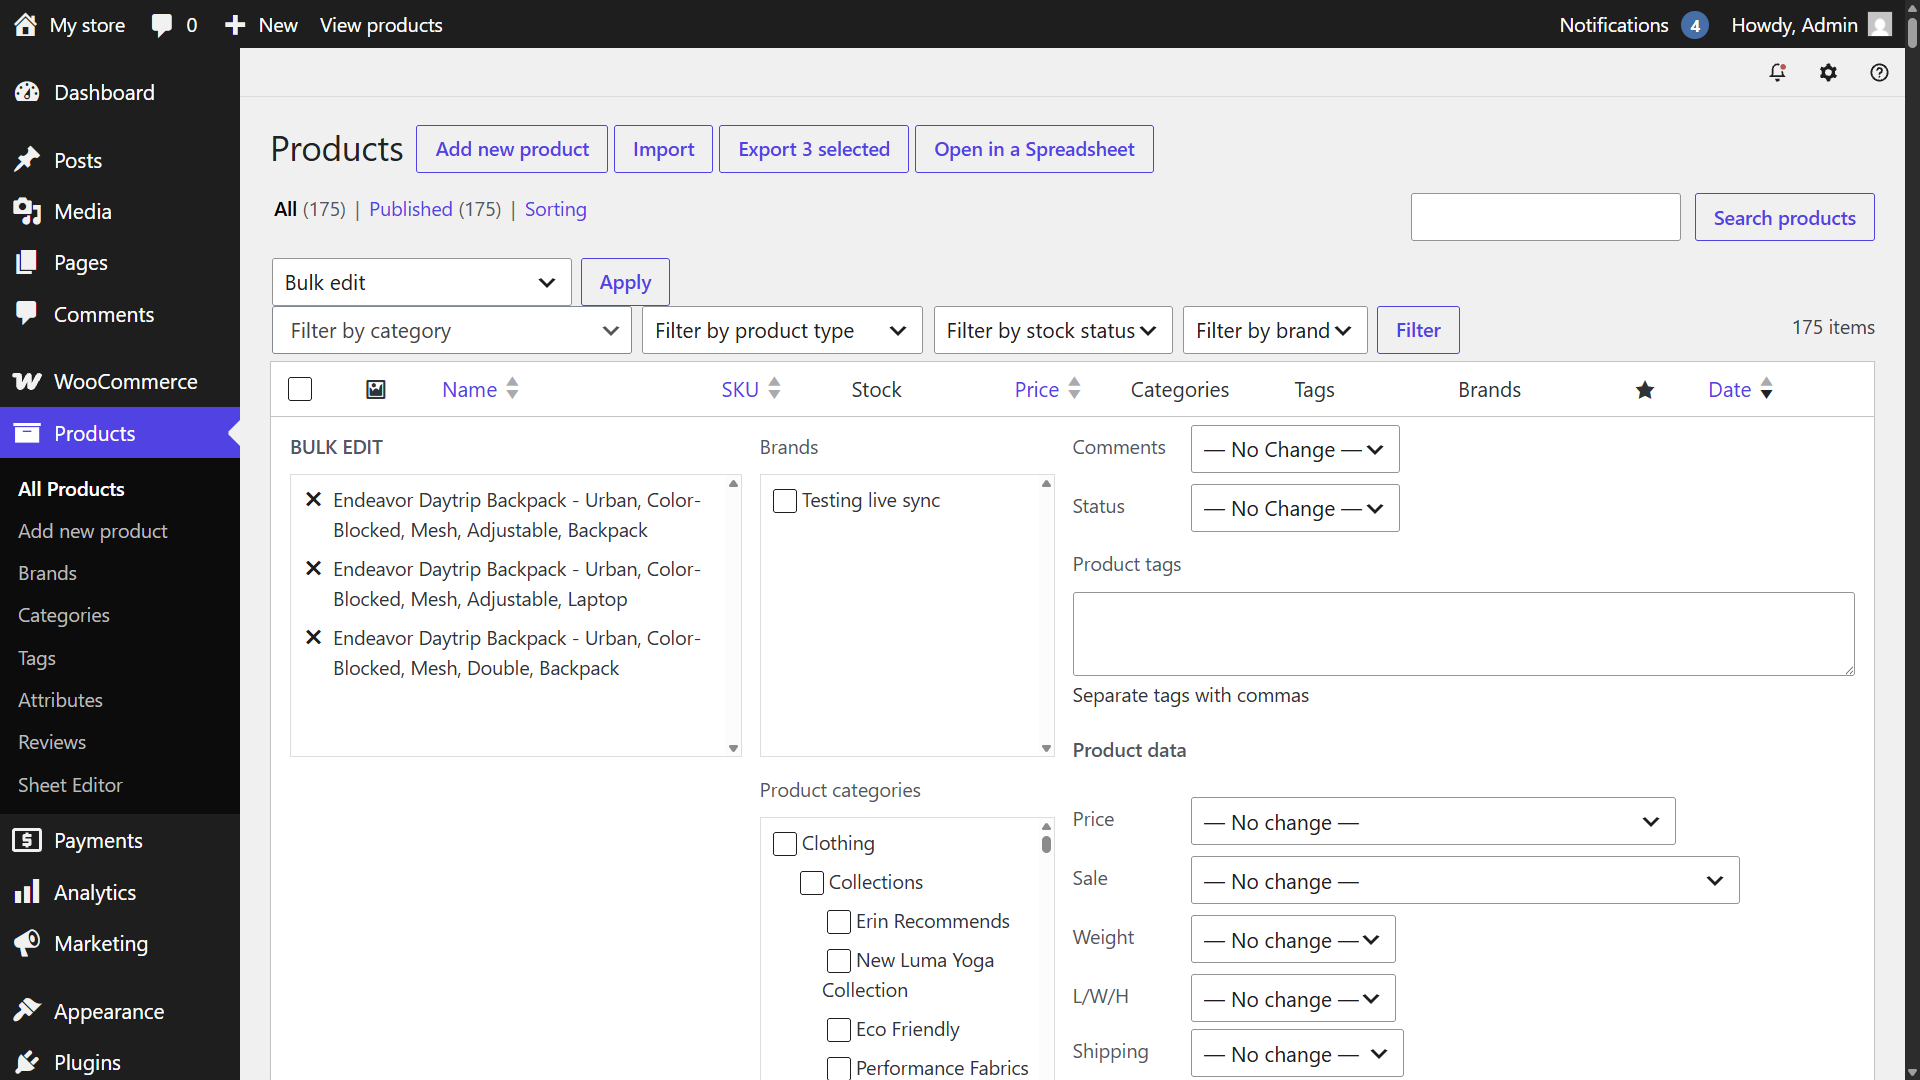Click the Comments icon in sidebar

coord(27,314)
